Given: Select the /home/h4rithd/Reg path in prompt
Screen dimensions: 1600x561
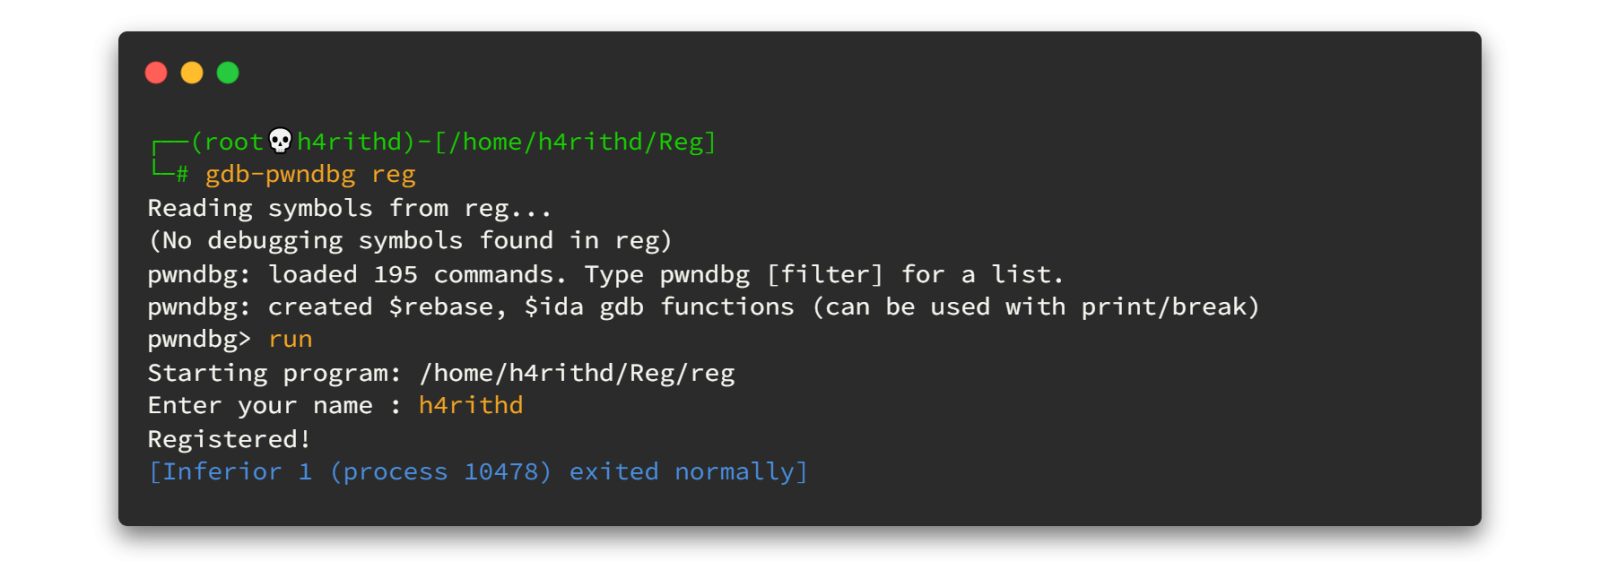Looking at the screenshot, I should point(576,142).
